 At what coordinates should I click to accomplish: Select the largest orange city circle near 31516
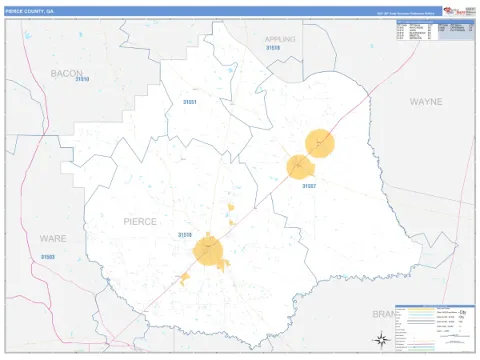click(x=208, y=251)
